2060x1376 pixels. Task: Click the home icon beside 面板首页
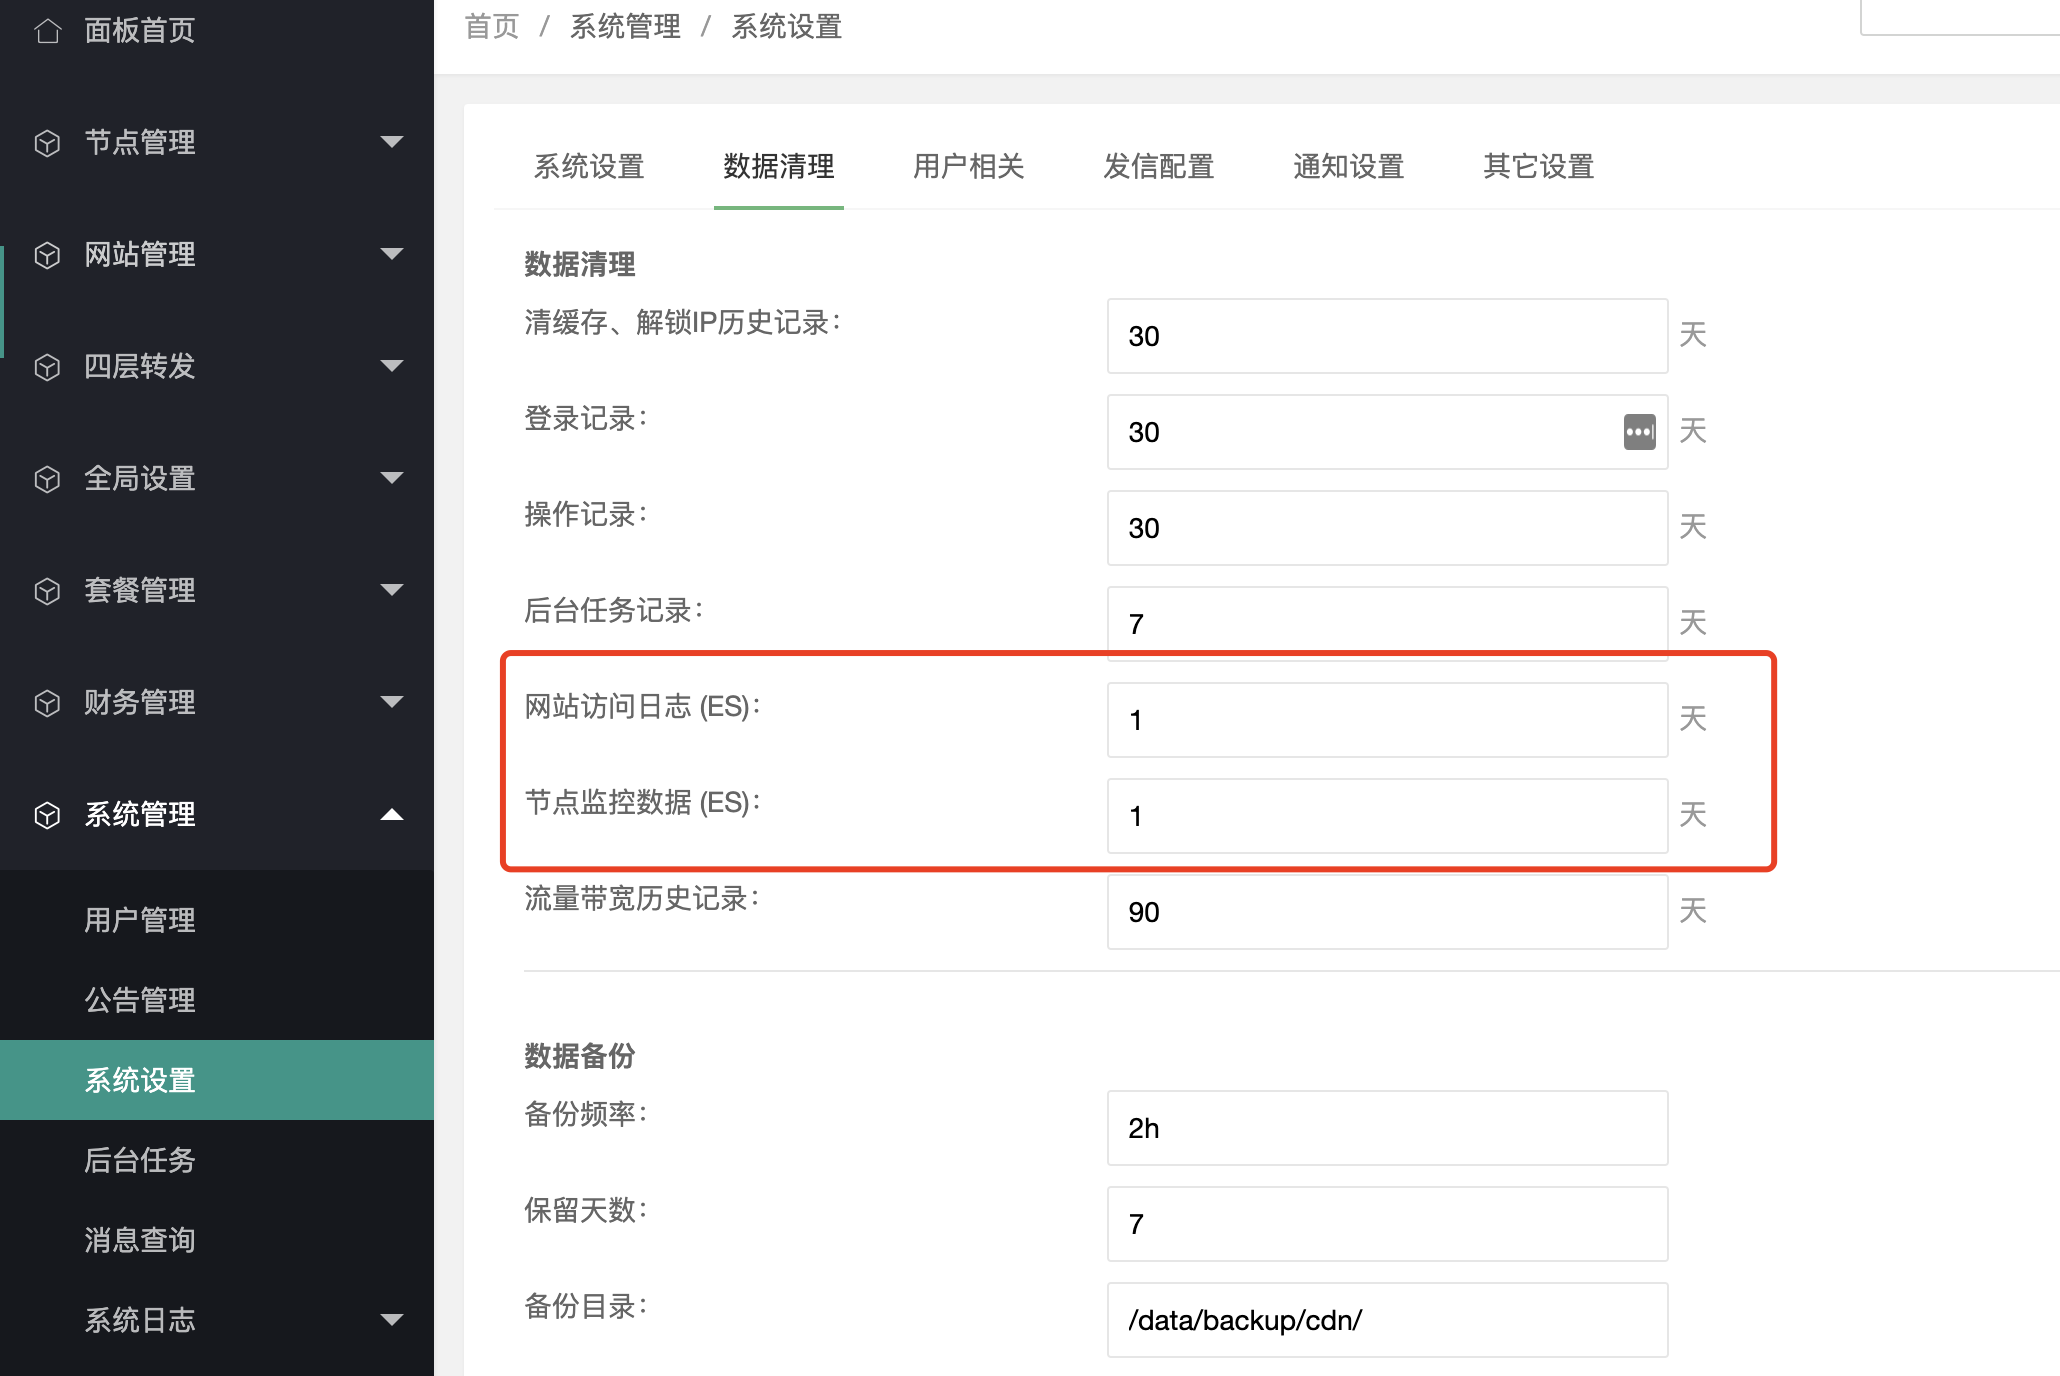[47, 31]
